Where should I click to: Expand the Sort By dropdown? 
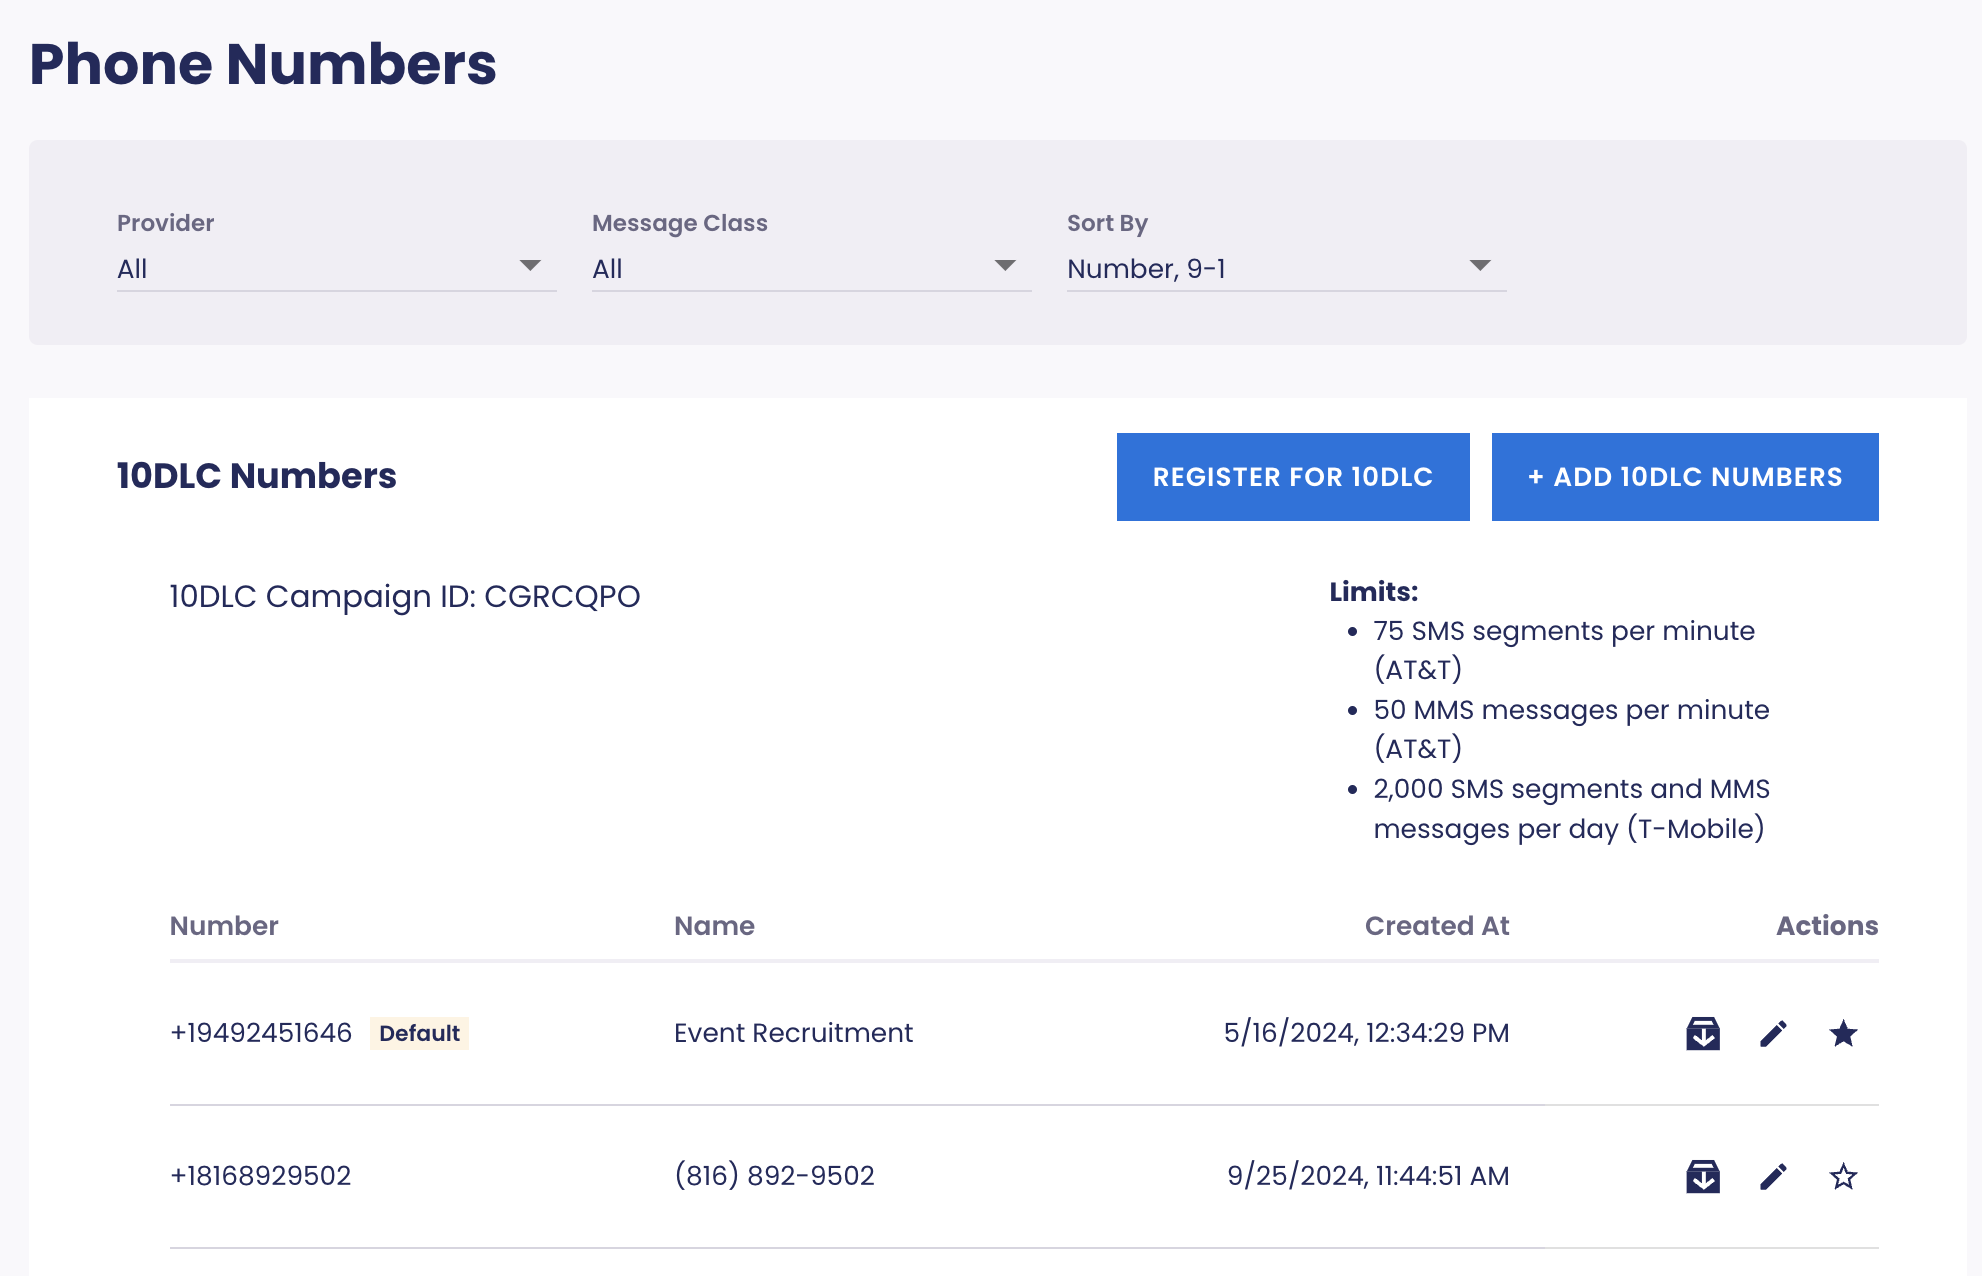(1285, 268)
